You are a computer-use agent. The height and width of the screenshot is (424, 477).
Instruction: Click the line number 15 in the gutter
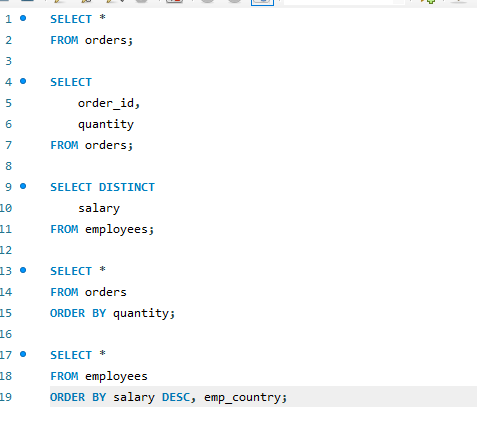(x=6, y=313)
